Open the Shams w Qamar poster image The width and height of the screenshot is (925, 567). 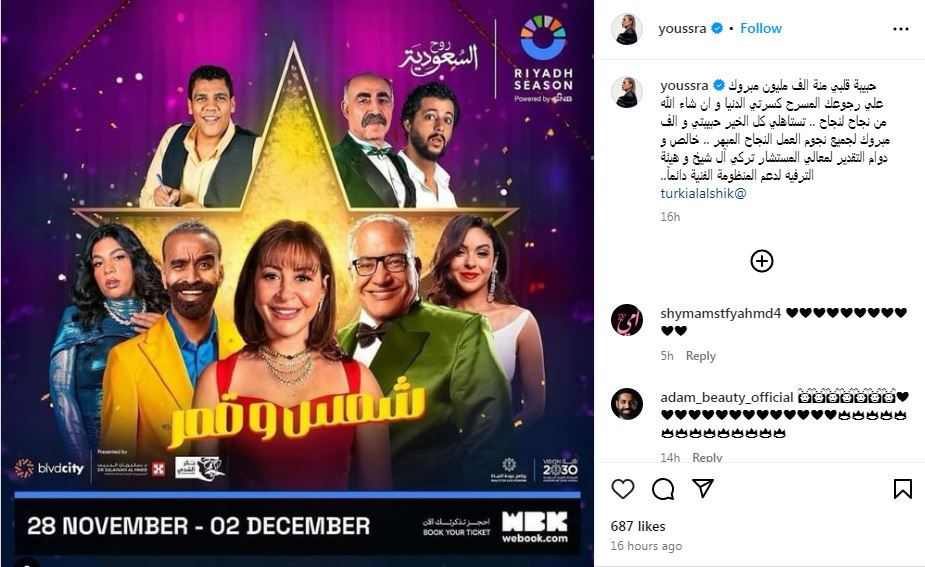(297, 283)
